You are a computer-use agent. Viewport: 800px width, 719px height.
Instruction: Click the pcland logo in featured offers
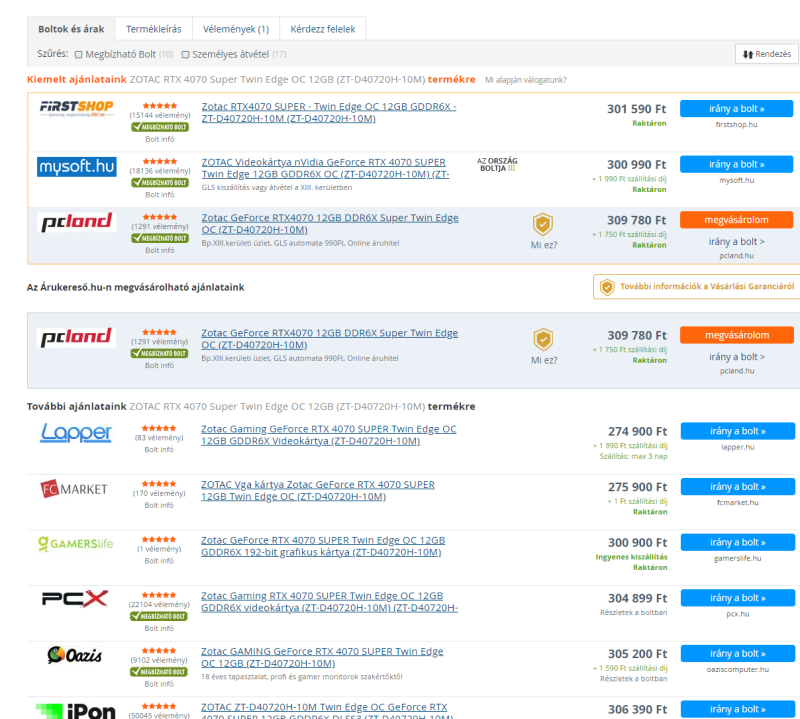(77, 222)
